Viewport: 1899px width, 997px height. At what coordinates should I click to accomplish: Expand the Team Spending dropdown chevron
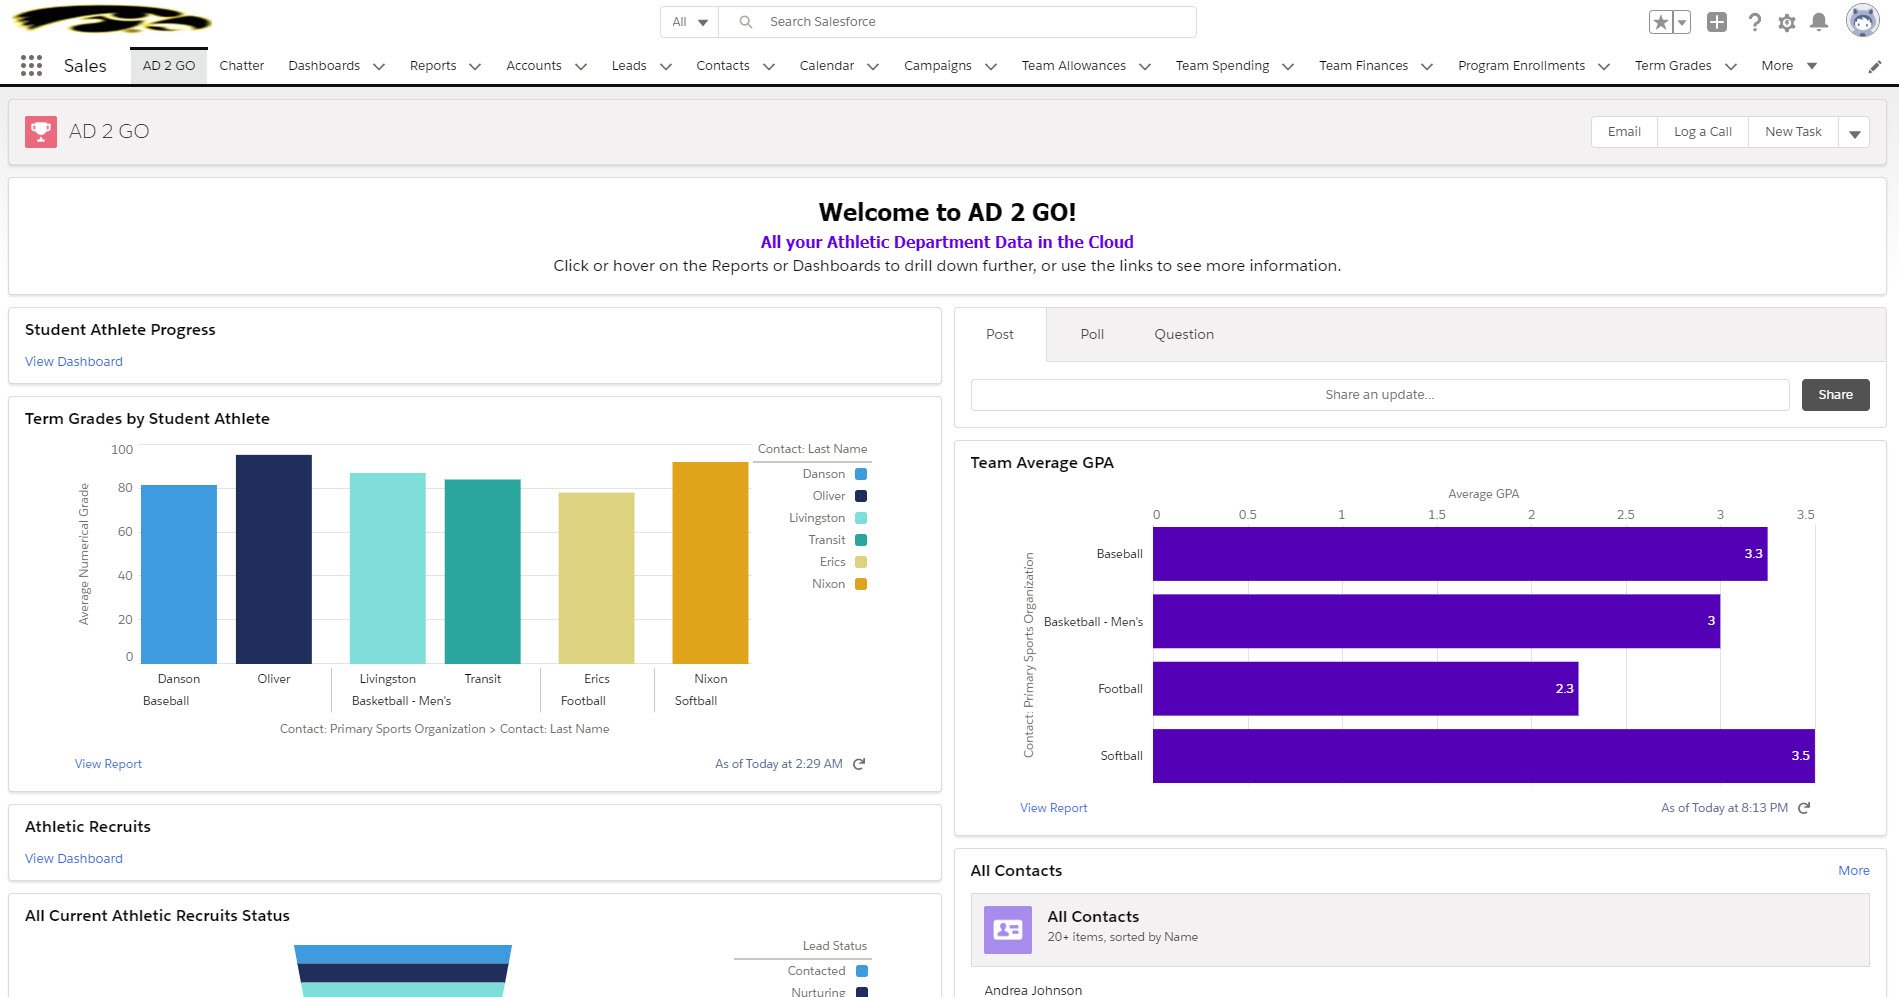tap(1288, 67)
